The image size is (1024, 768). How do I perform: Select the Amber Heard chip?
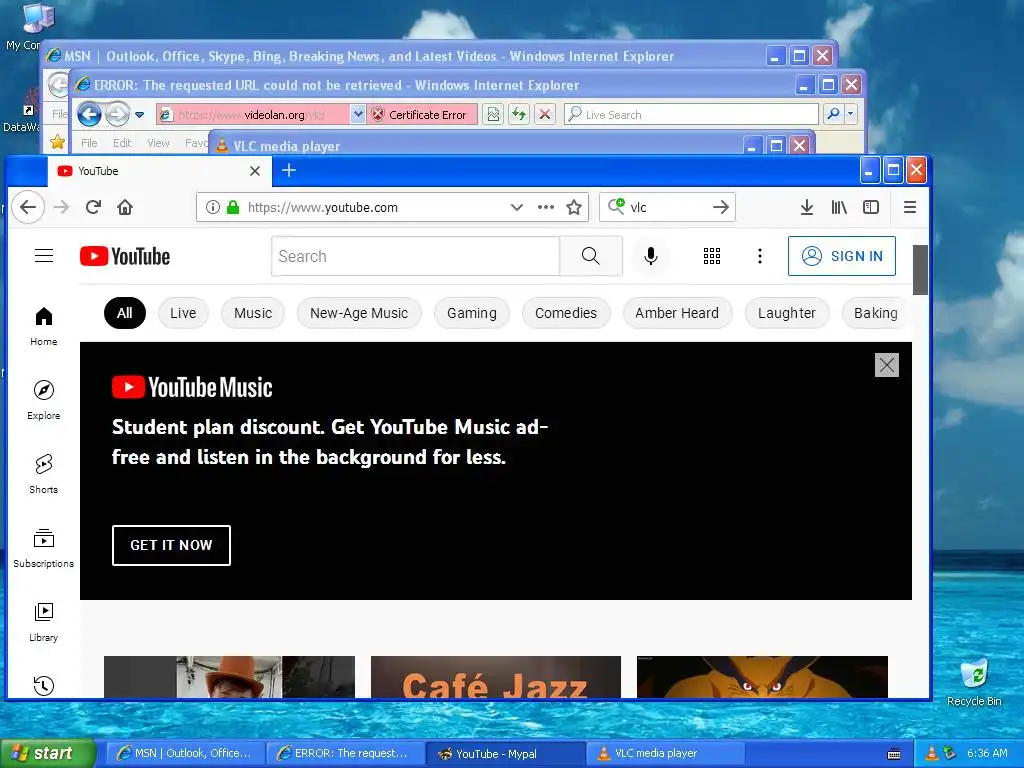(677, 313)
